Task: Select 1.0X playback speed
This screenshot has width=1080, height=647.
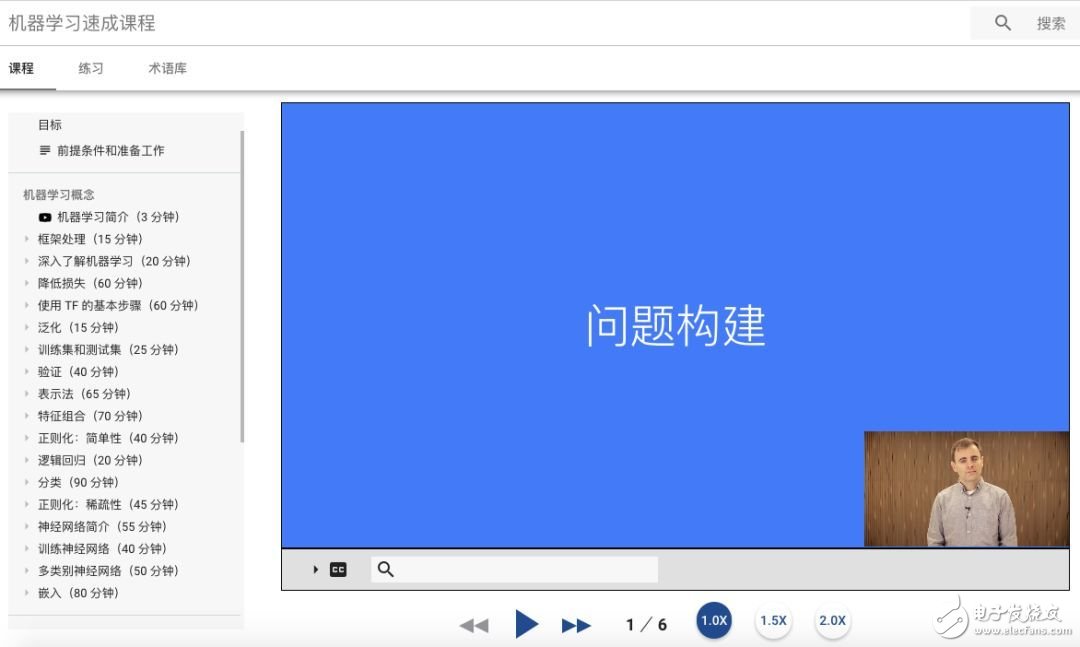Action: pos(714,621)
